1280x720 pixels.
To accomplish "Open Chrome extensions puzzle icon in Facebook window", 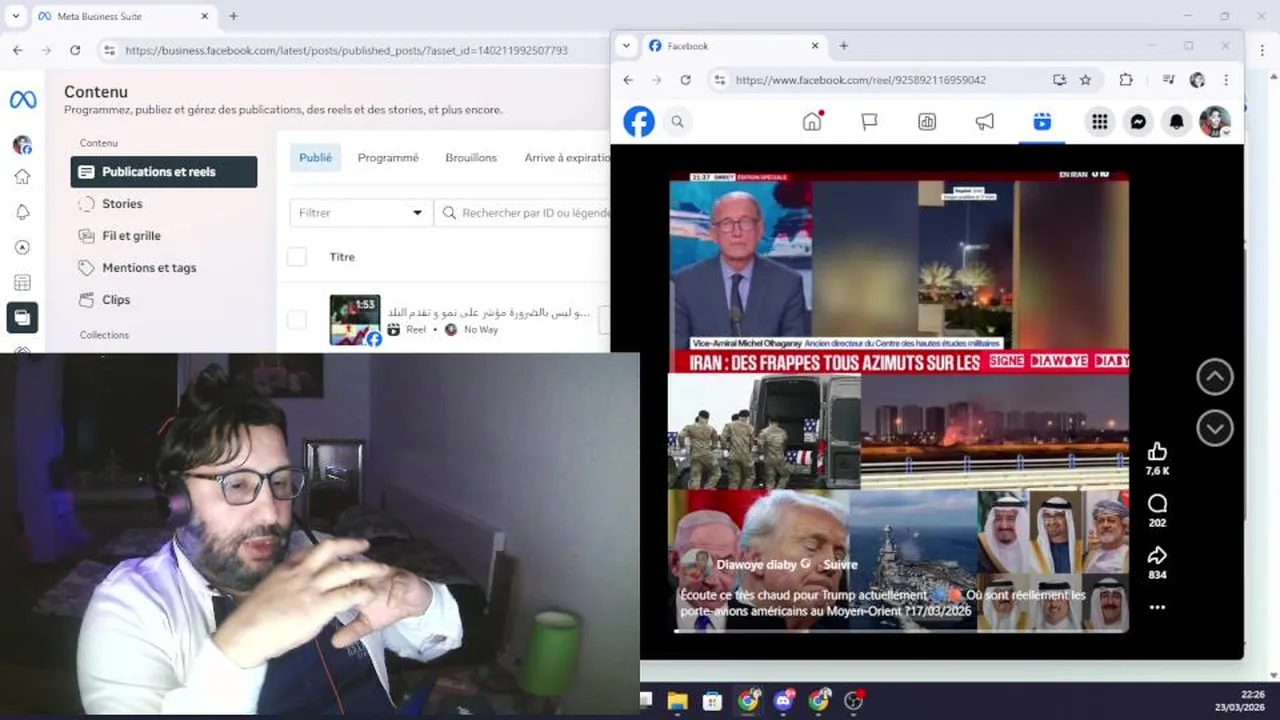I will pos(1126,80).
